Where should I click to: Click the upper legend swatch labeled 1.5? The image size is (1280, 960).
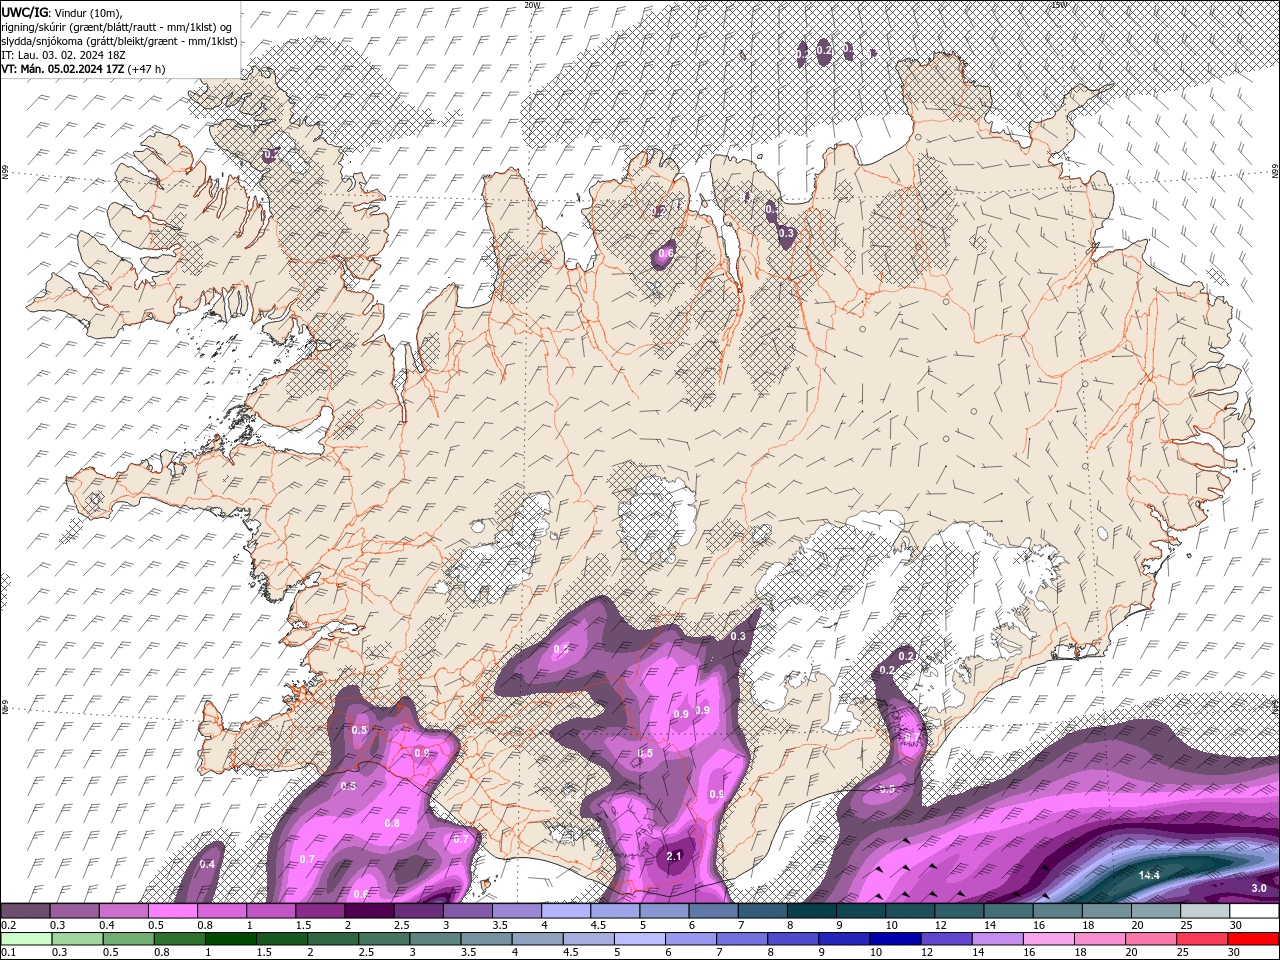[x=320, y=910]
